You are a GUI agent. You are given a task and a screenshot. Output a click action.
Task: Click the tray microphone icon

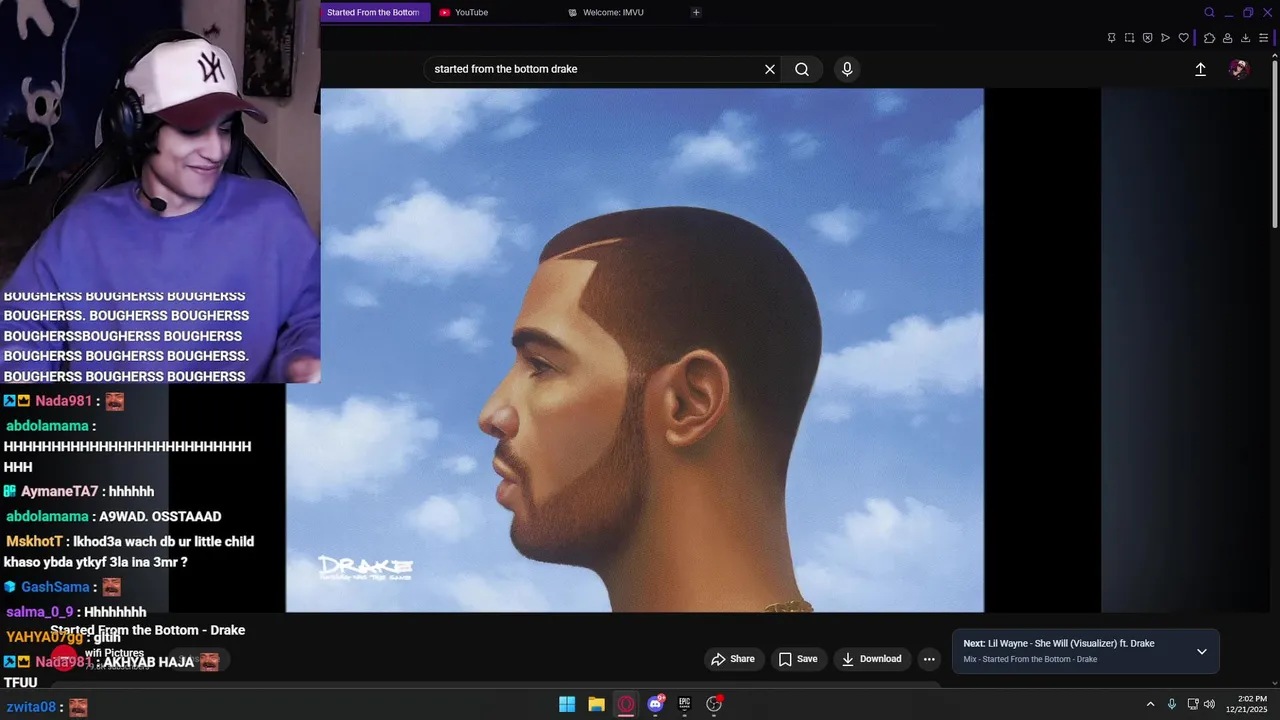click(1172, 704)
